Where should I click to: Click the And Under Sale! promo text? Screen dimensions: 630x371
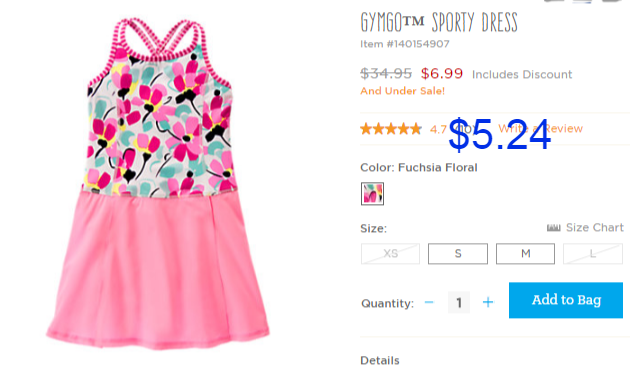[403, 91]
